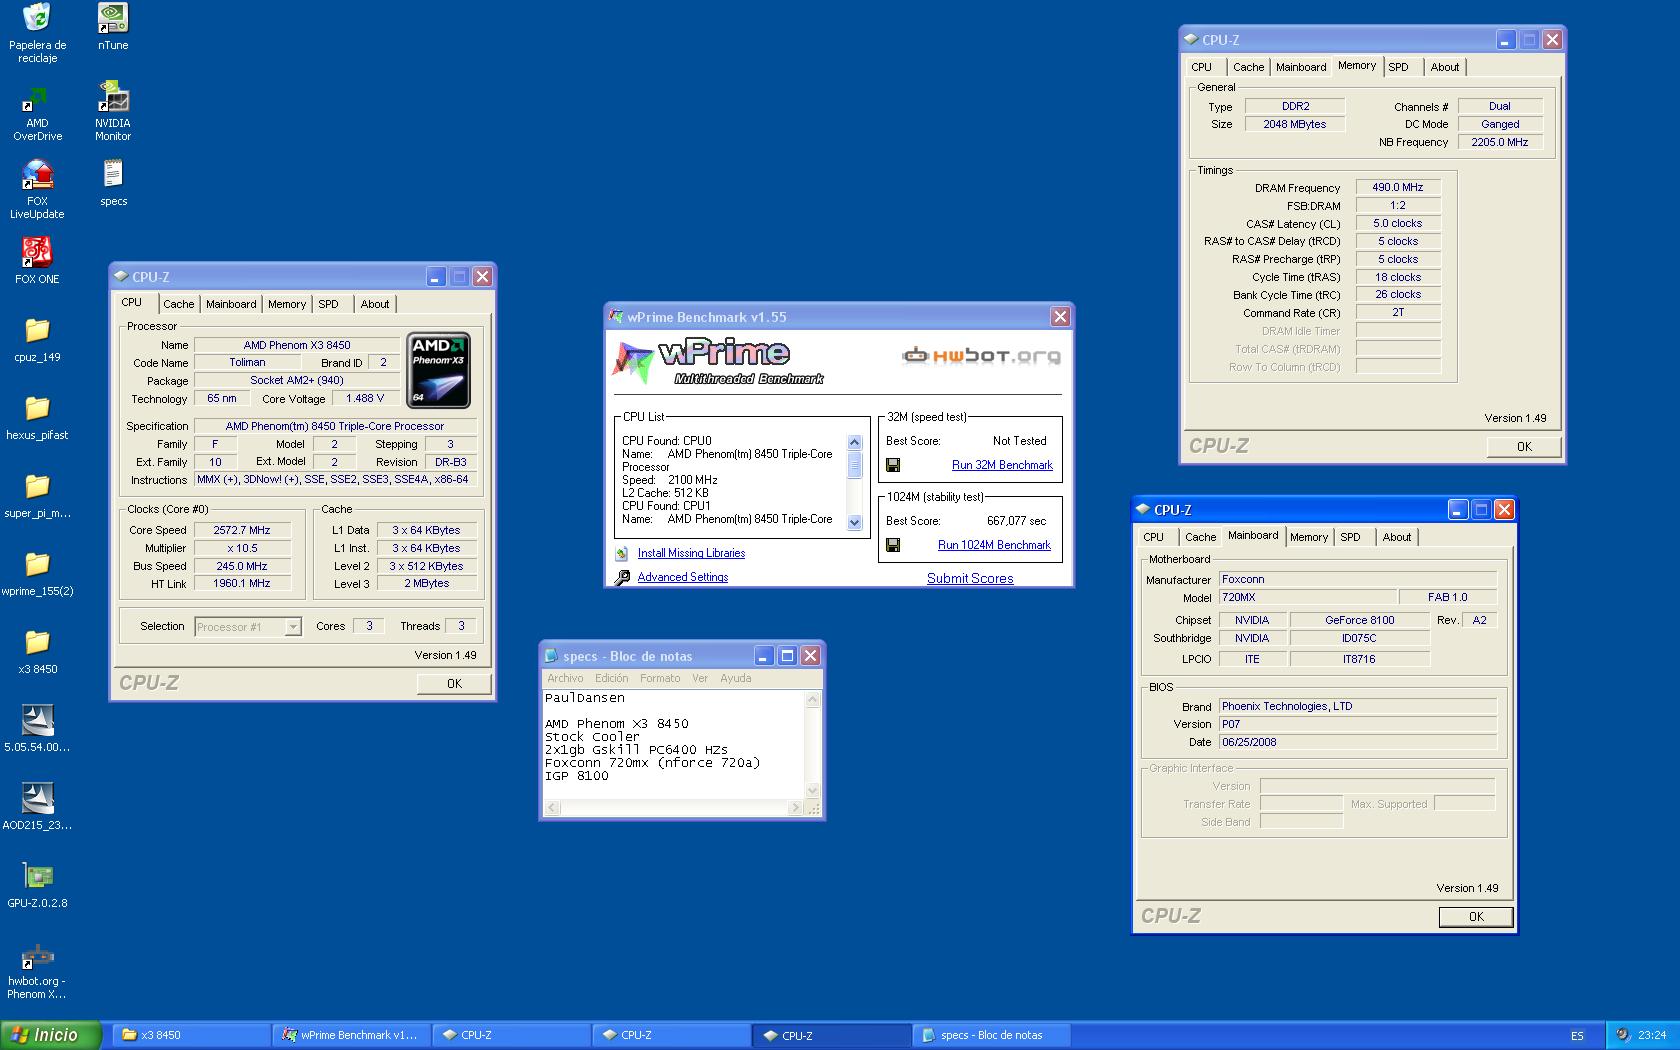The width and height of the screenshot is (1680, 1050).
Task: Click OK in CPU-Z Memory window
Action: click(x=1524, y=447)
